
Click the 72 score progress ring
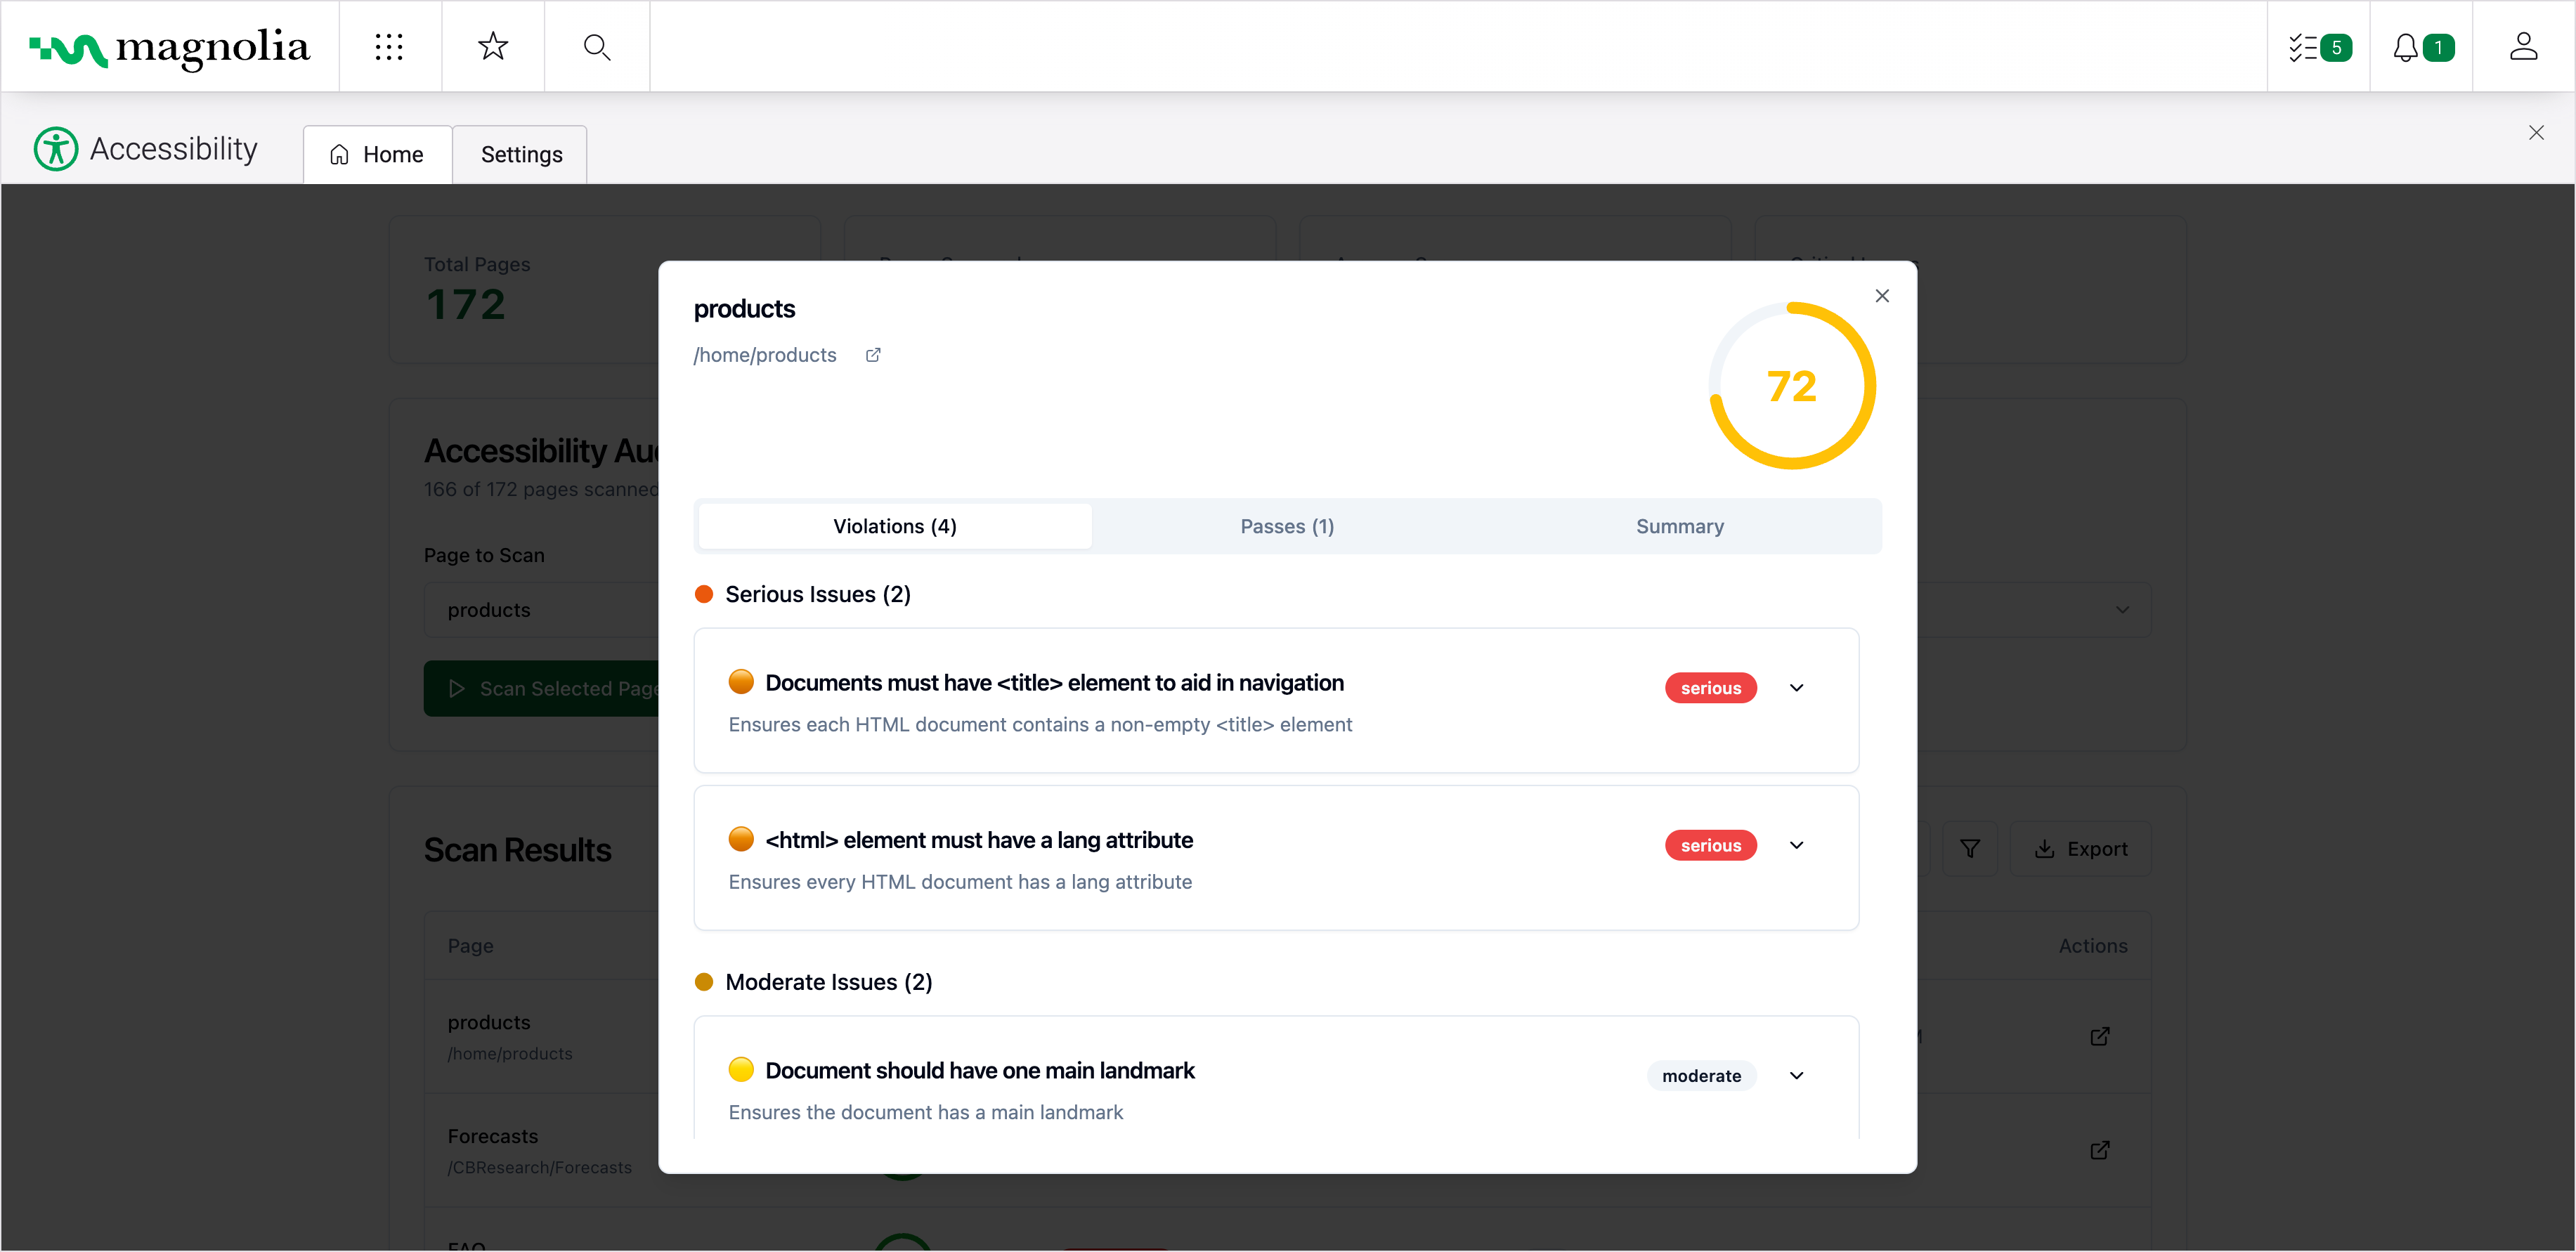point(1791,386)
